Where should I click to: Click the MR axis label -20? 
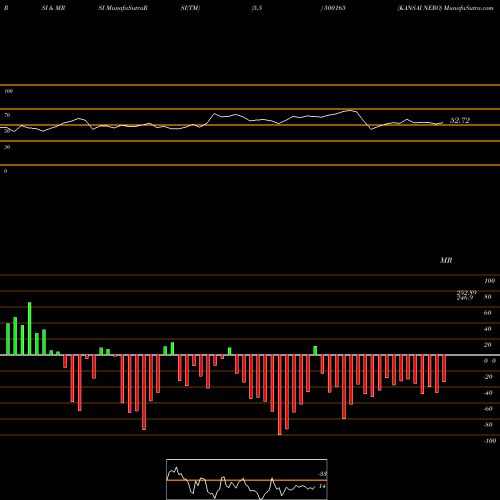(x=488, y=377)
